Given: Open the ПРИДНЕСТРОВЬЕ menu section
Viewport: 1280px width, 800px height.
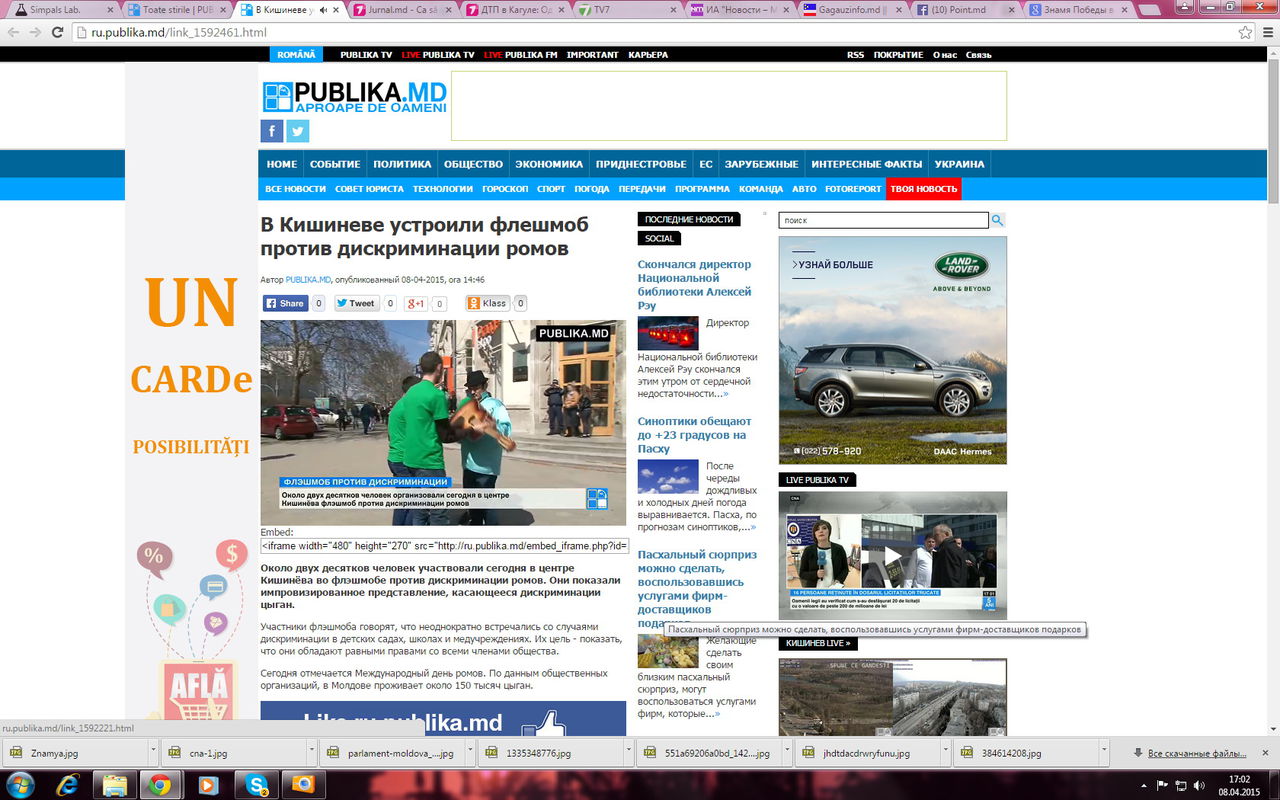Looking at the screenshot, I should [641, 164].
